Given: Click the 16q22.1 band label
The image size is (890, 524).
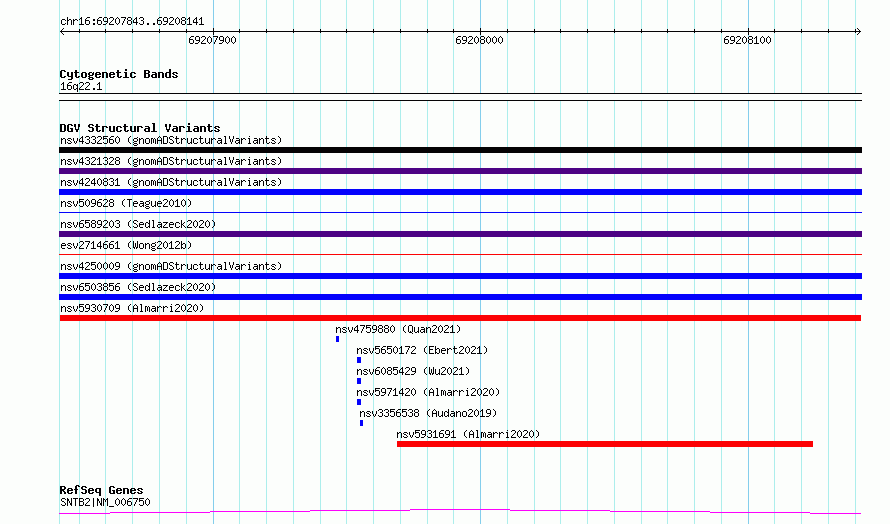Looking at the screenshot, I should pyautogui.click(x=81, y=86).
